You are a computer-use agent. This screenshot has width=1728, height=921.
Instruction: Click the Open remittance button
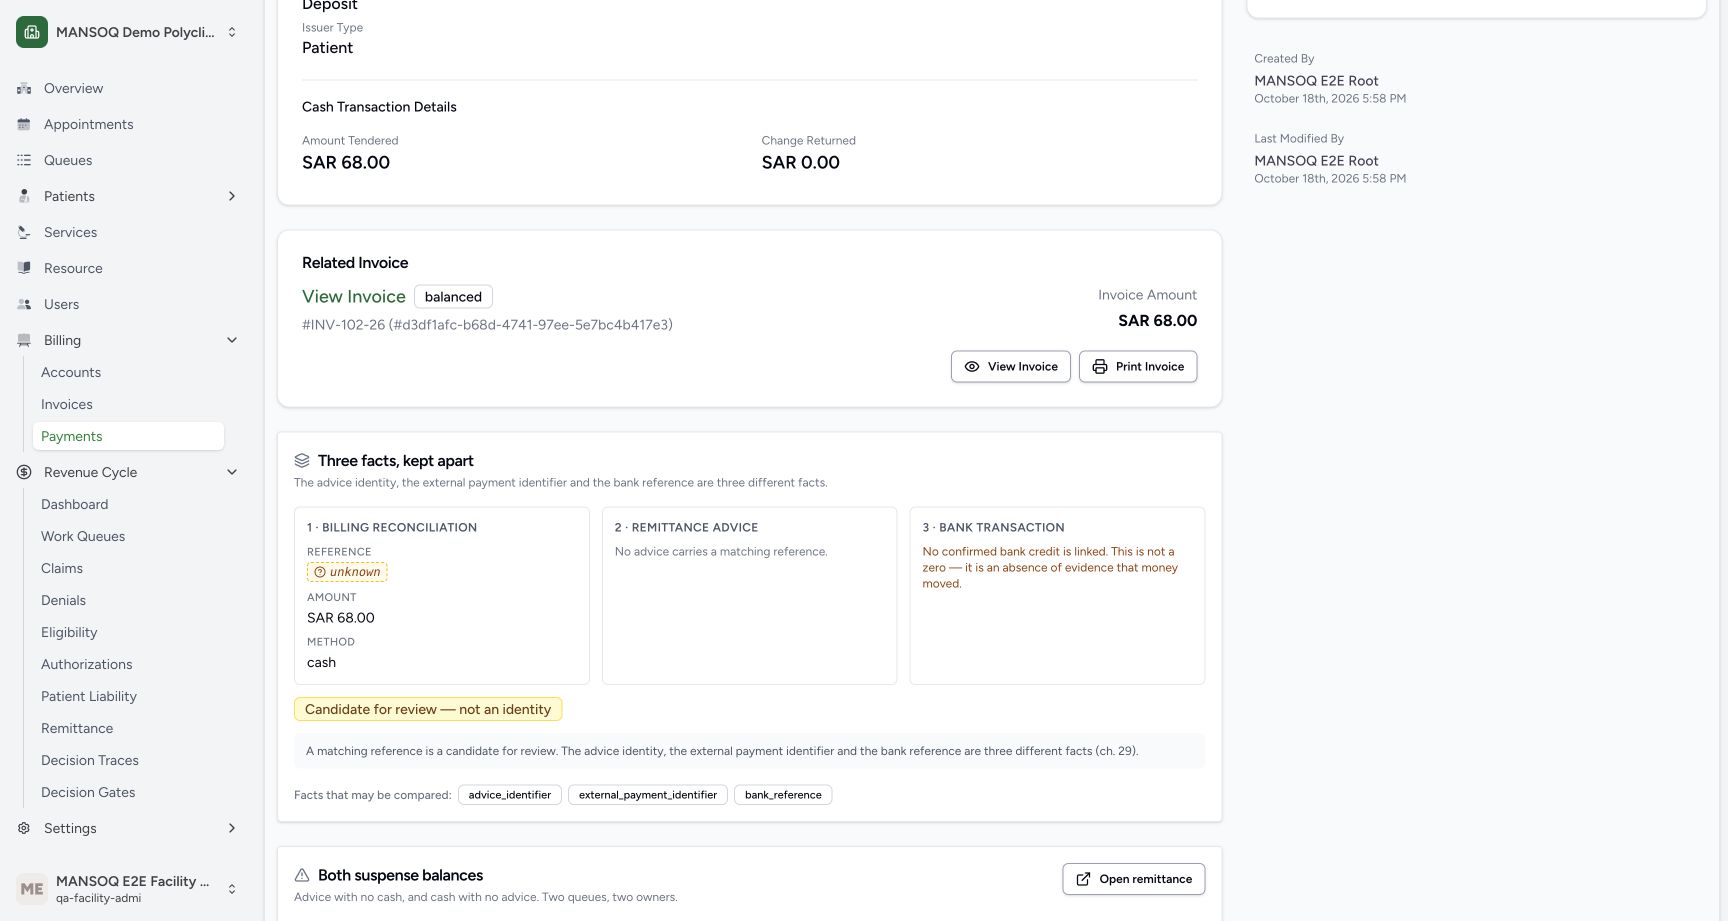(x=1134, y=879)
